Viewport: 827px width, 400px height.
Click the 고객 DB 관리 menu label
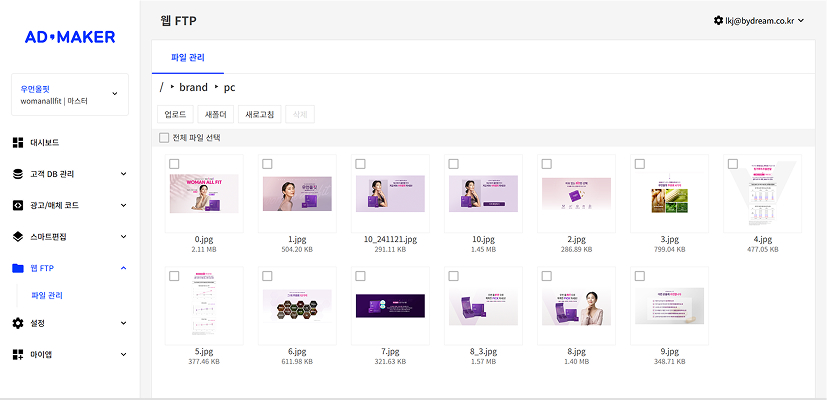pyautogui.click(x=52, y=174)
